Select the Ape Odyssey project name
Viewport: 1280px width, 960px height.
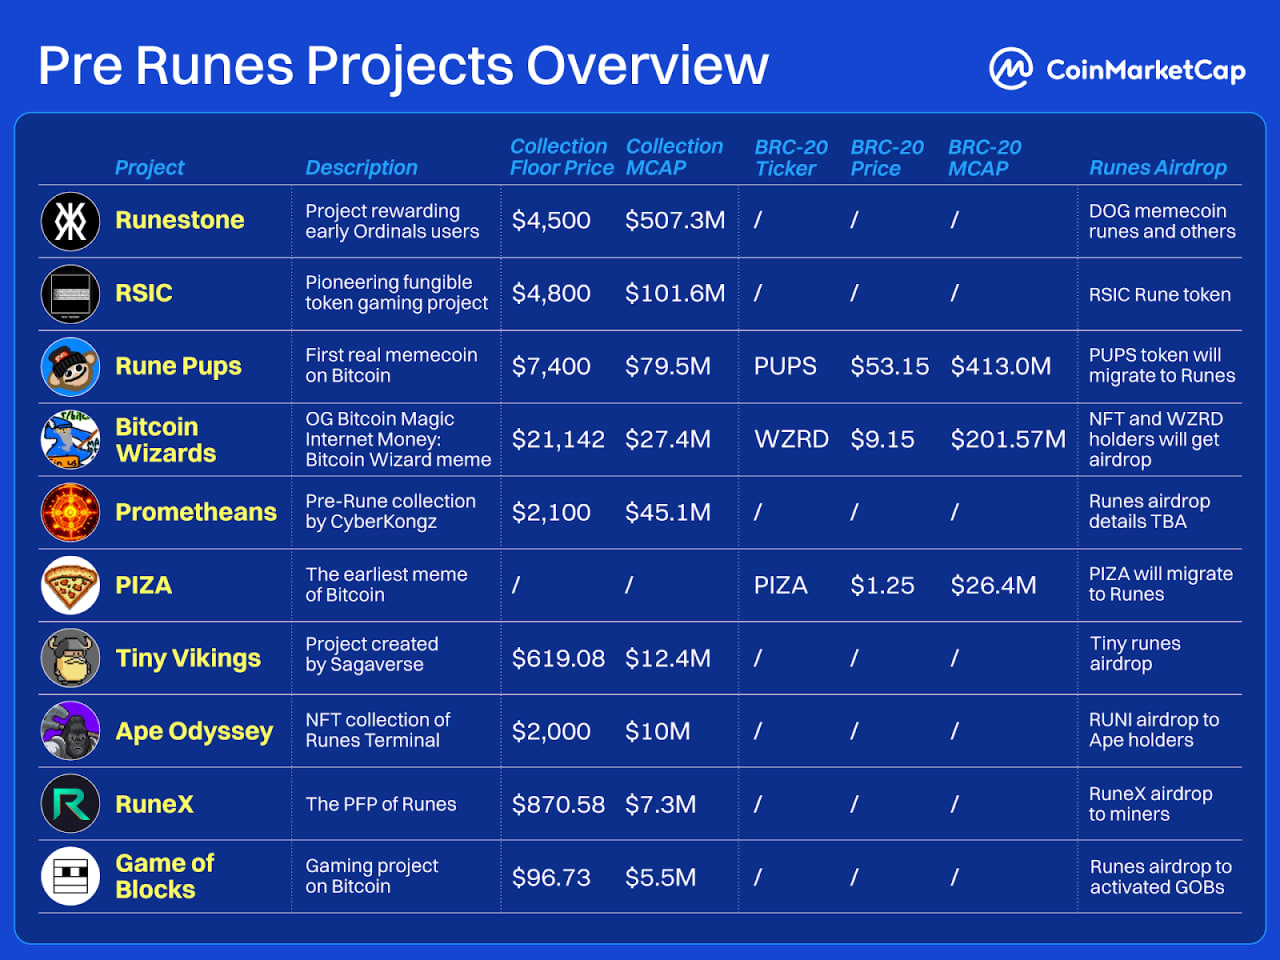point(194,732)
